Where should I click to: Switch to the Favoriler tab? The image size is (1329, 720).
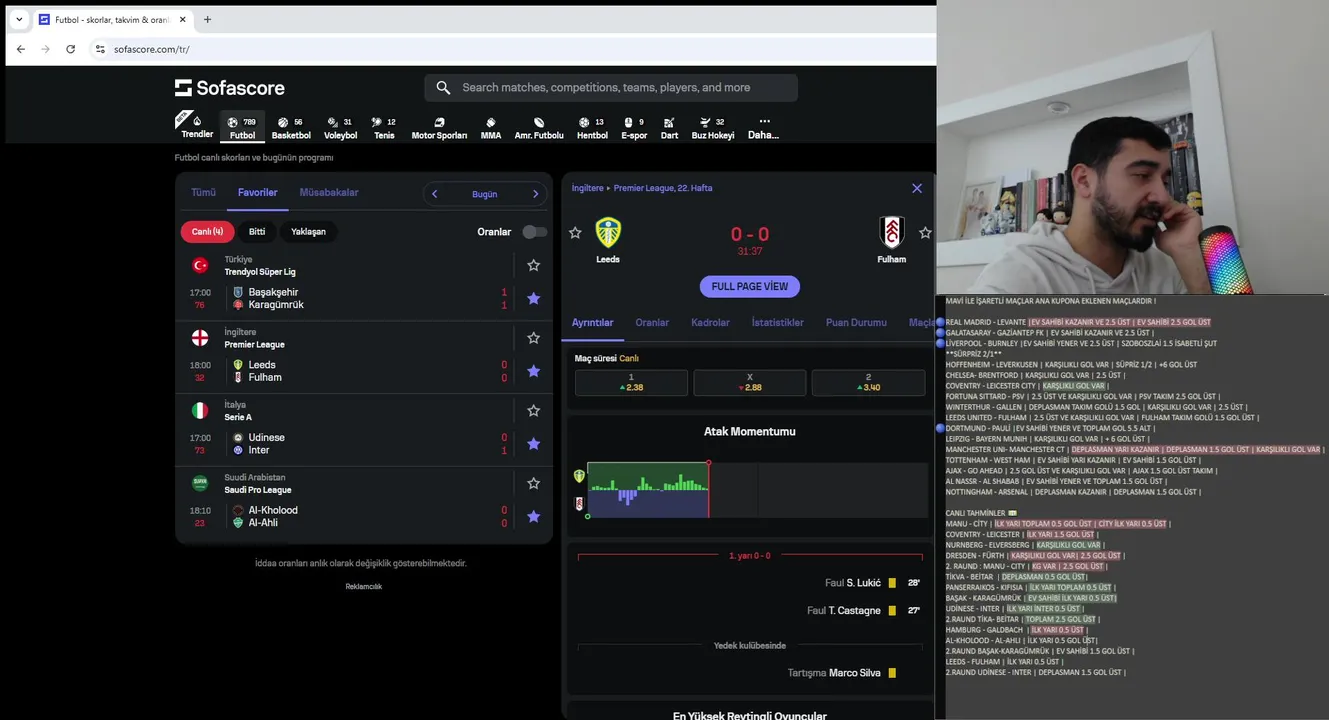pos(257,192)
